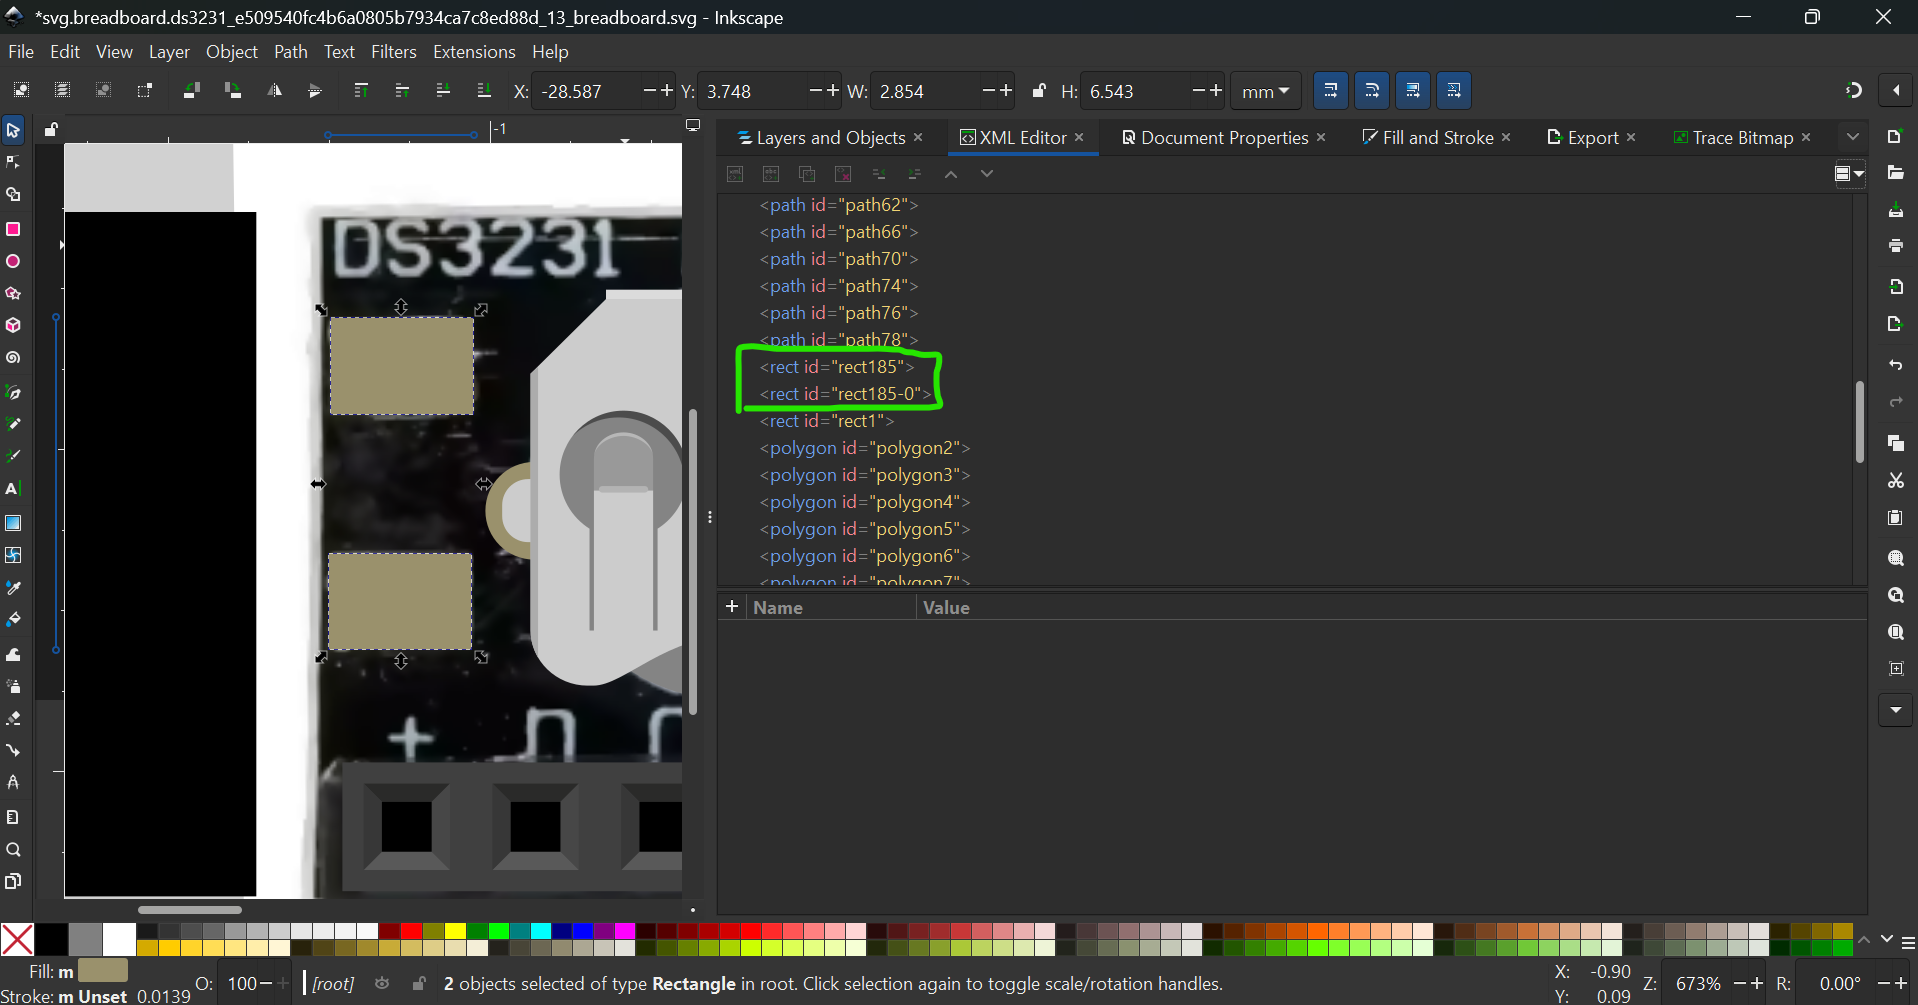Open the Object menu
This screenshot has width=1918, height=1005.
click(x=232, y=52)
